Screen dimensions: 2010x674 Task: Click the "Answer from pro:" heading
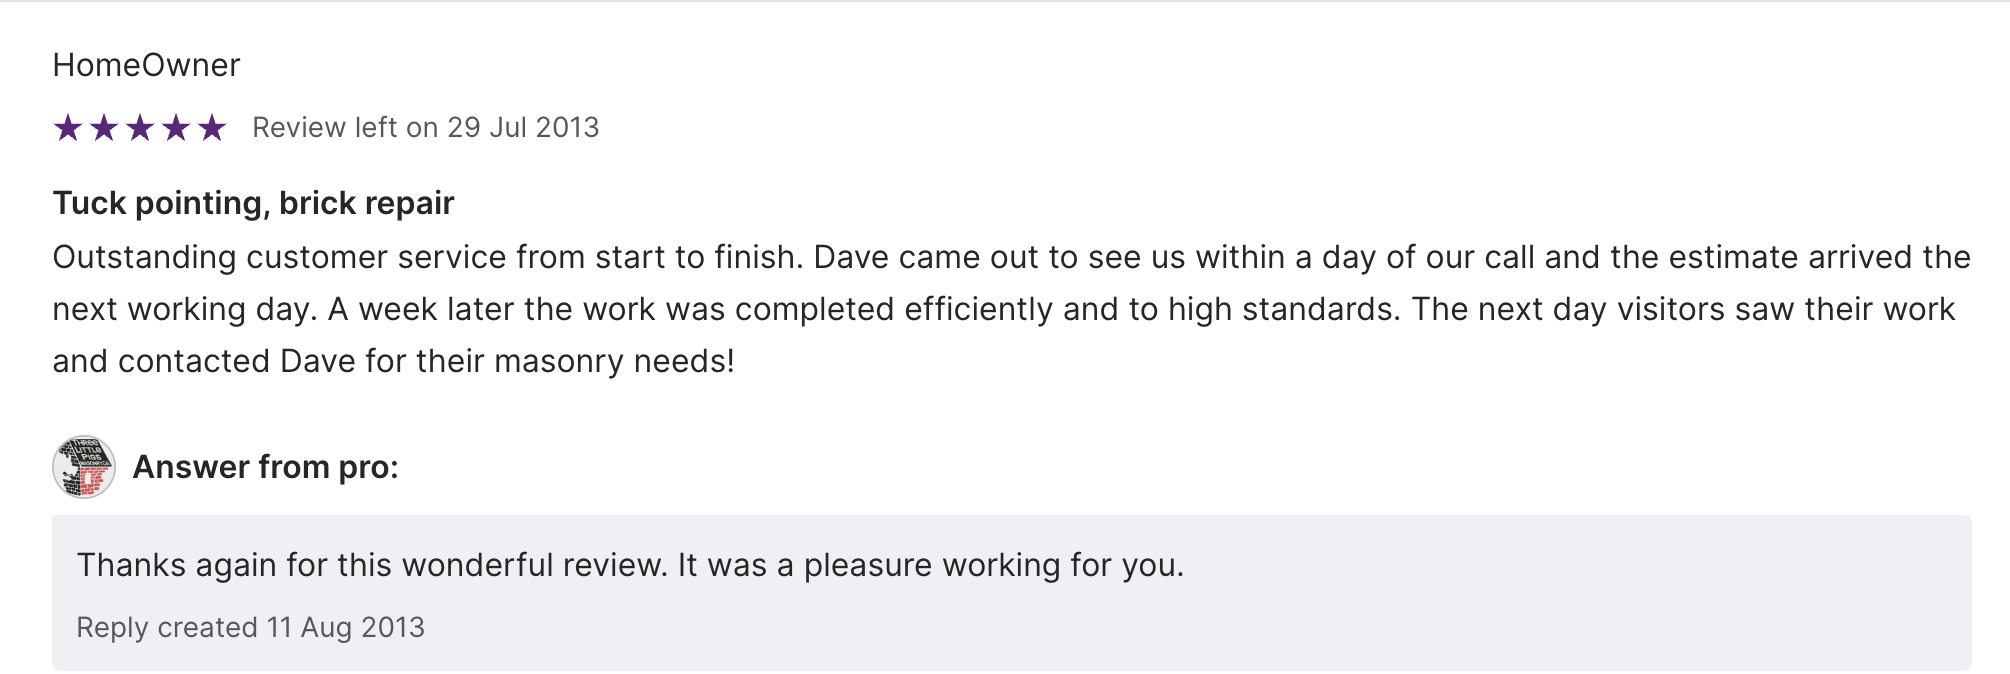point(265,467)
